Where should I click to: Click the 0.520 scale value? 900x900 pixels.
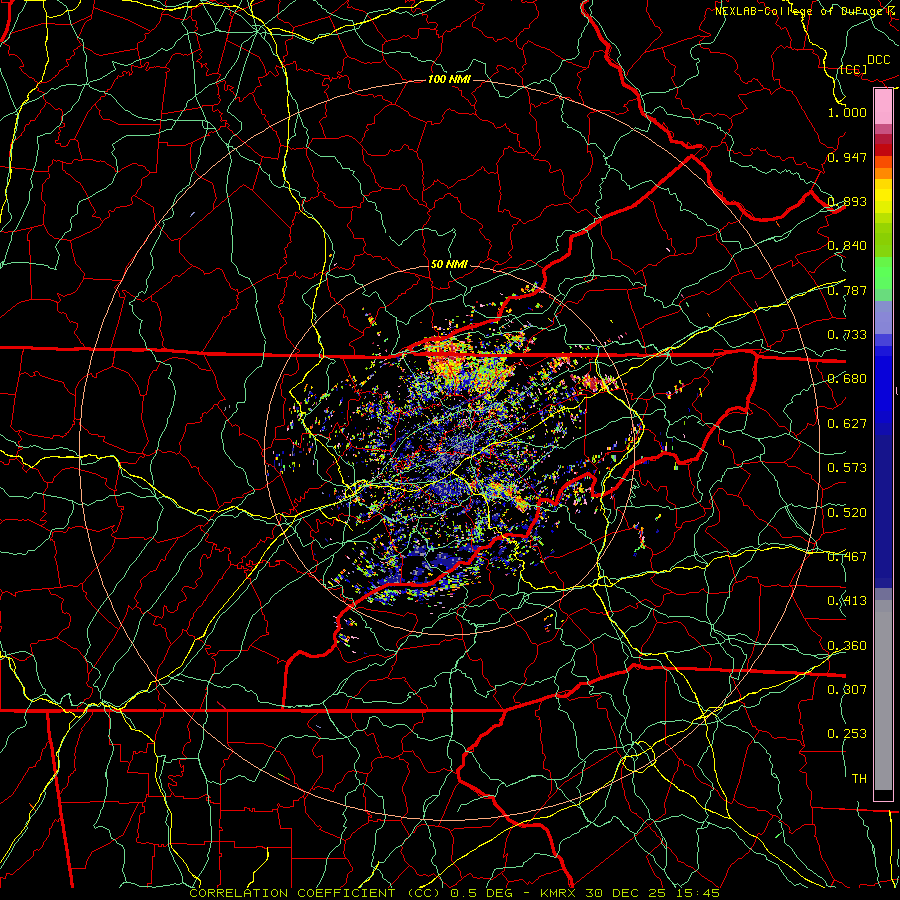click(x=847, y=512)
